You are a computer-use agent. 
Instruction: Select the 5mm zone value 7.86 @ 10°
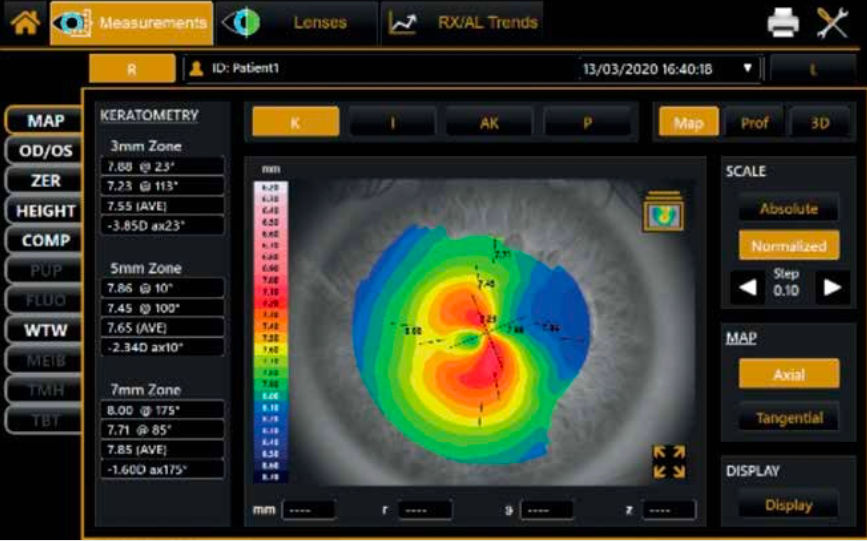coord(163,288)
